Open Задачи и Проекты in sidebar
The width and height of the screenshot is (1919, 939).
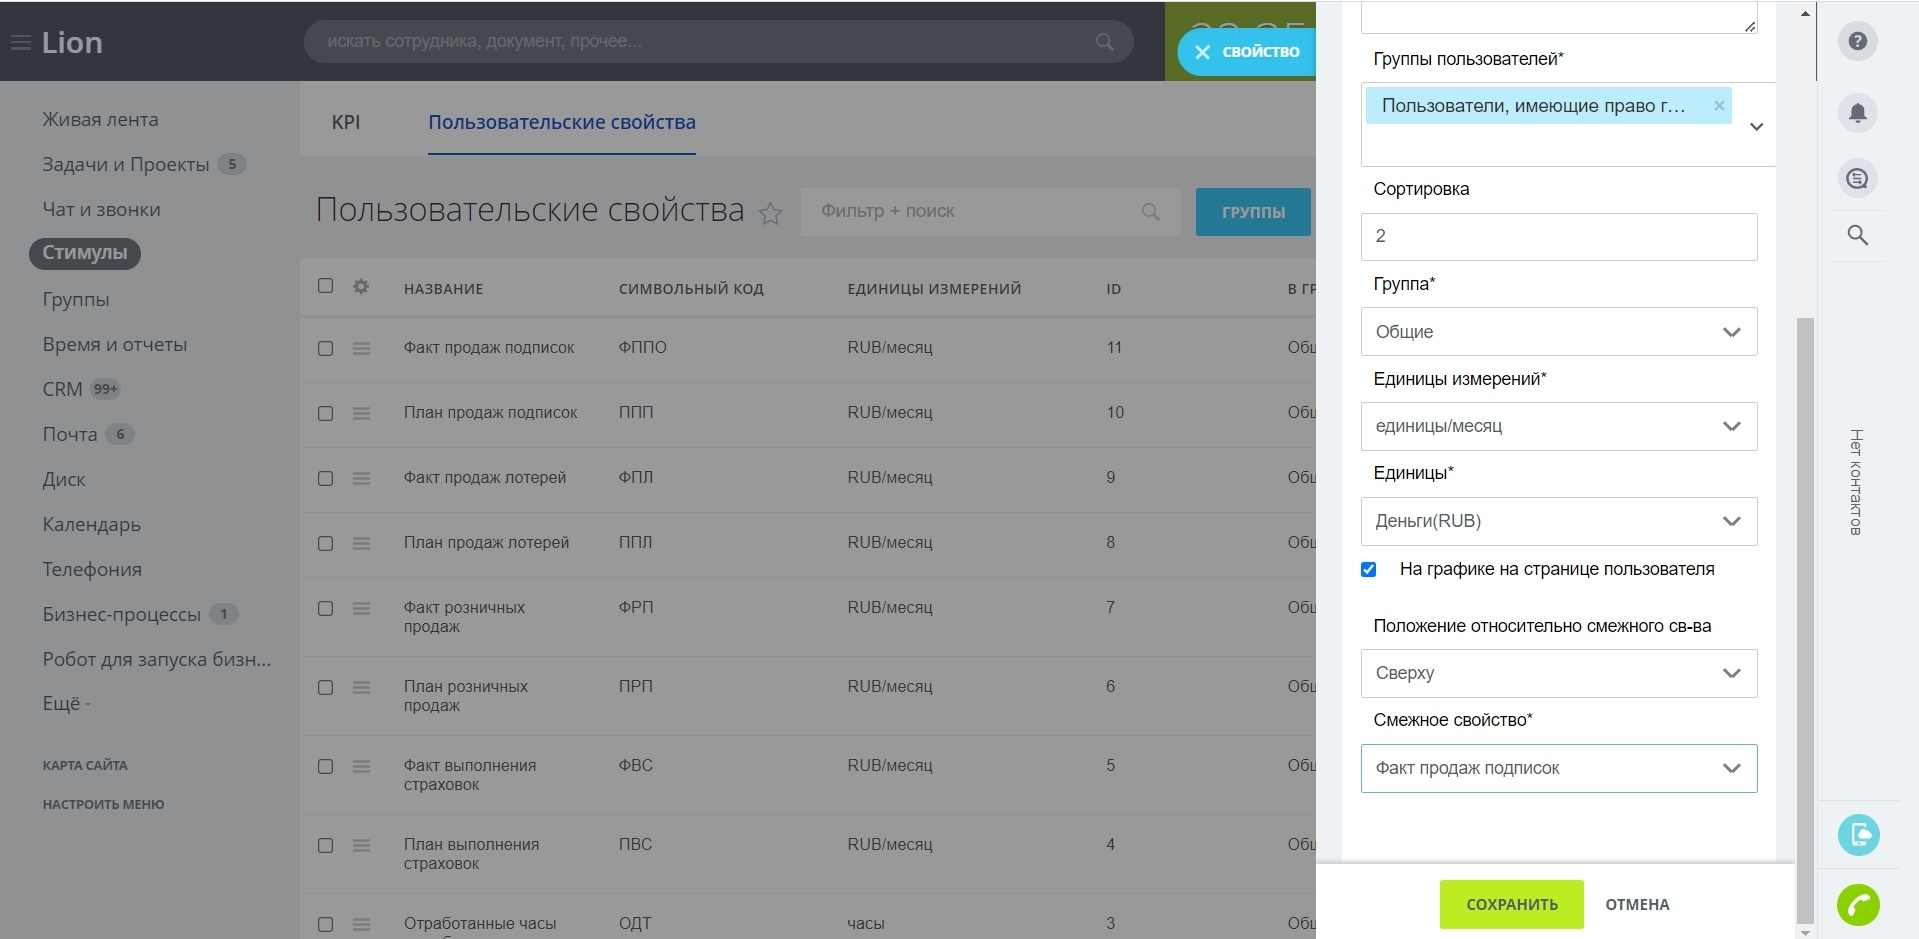pos(126,164)
